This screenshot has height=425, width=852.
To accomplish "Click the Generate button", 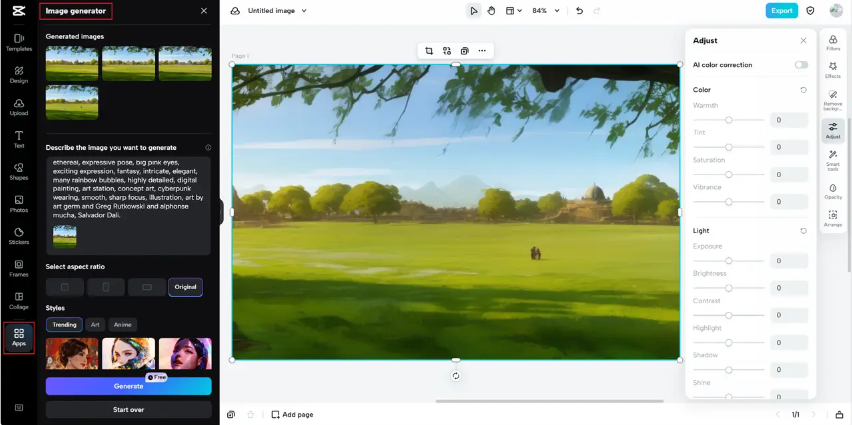I will pyautogui.click(x=128, y=386).
